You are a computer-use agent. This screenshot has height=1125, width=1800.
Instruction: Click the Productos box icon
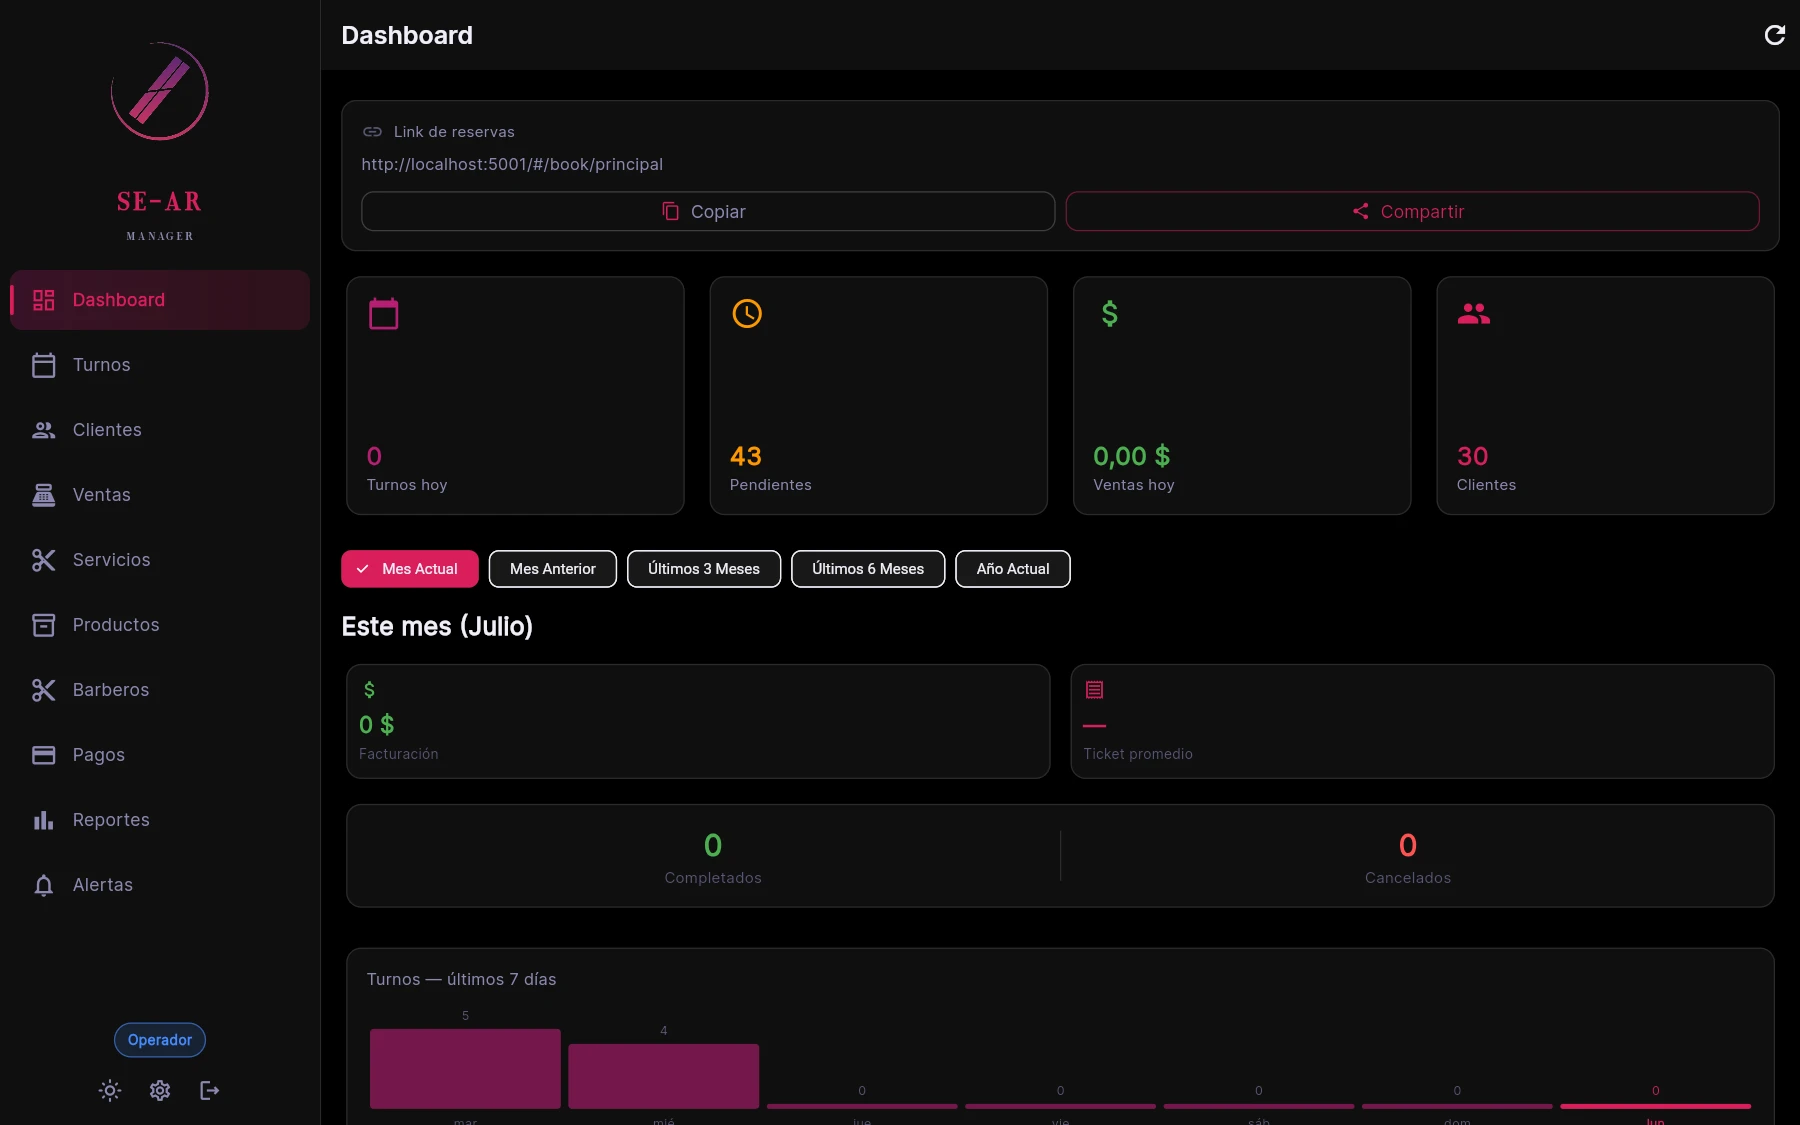click(44, 625)
